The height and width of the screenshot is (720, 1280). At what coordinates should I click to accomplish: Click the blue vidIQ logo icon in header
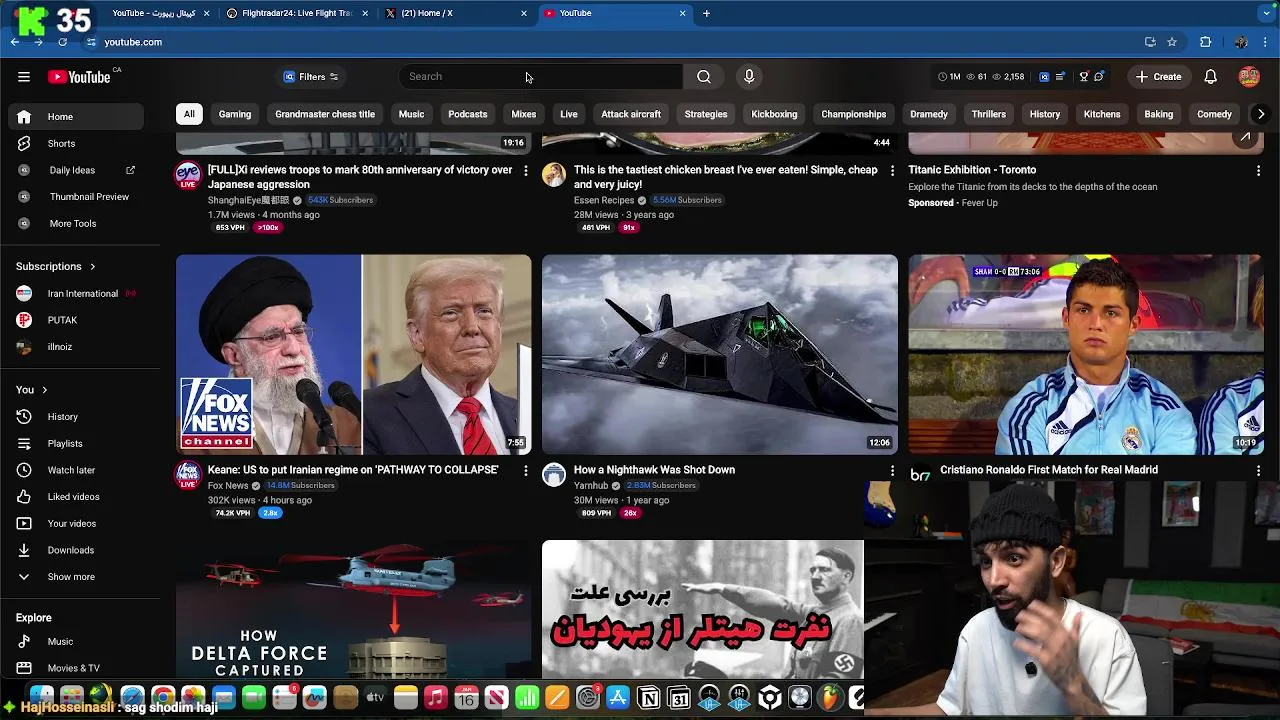(1044, 76)
